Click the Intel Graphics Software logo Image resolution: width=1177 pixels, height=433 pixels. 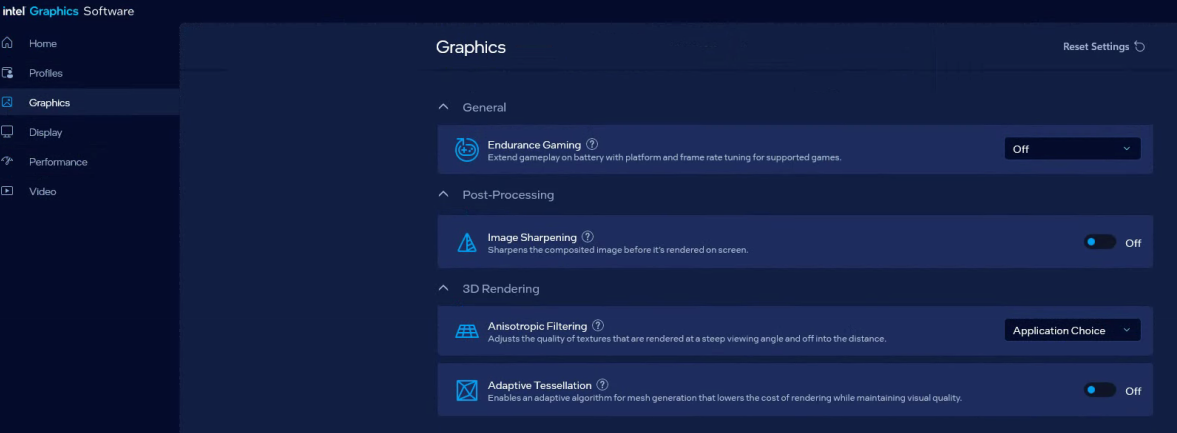[68, 11]
